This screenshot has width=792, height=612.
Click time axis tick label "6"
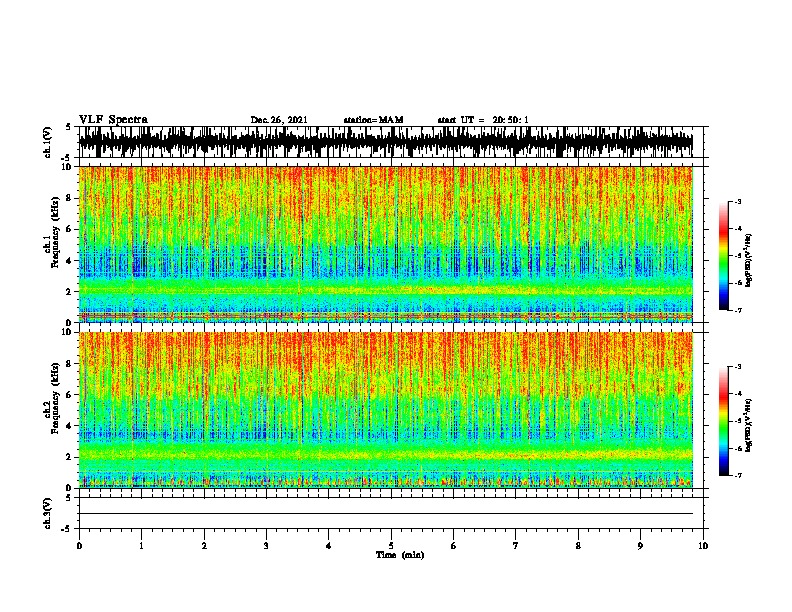pos(454,546)
